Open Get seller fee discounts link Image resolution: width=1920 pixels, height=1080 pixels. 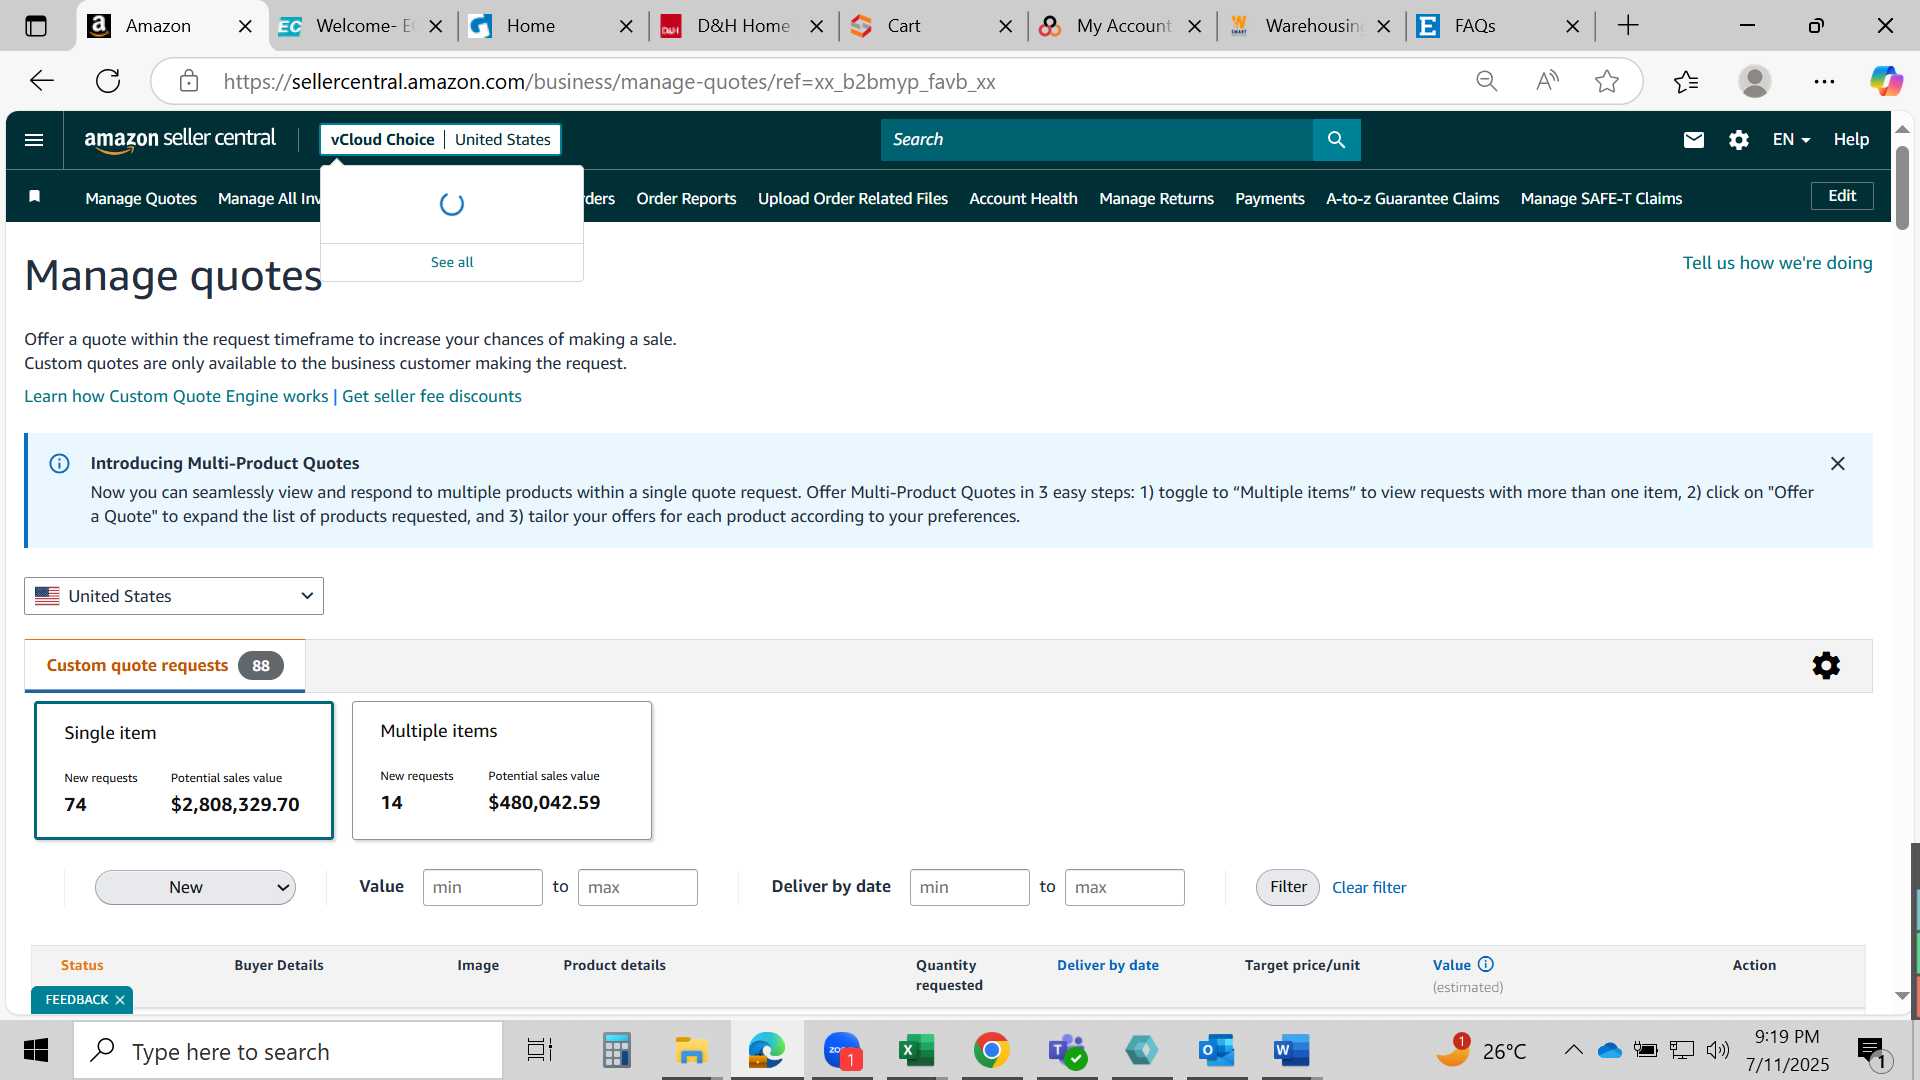click(x=432, y=396)
